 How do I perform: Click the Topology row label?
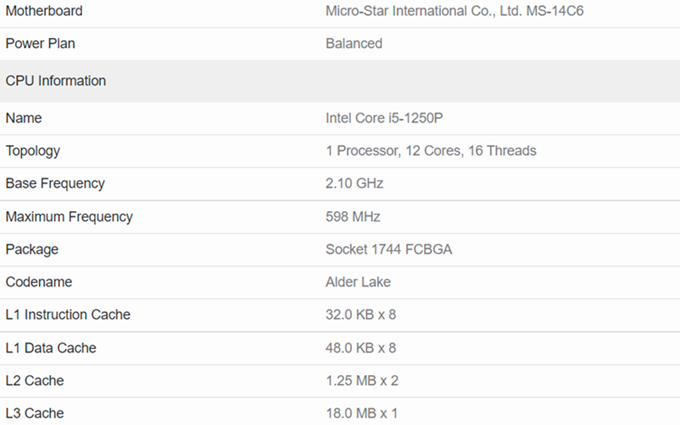[33, 151]
